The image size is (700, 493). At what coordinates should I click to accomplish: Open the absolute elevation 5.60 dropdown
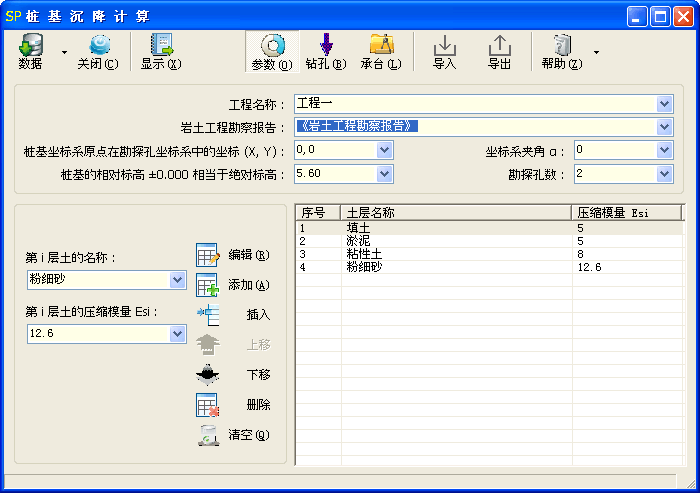[x=384, y=174]
